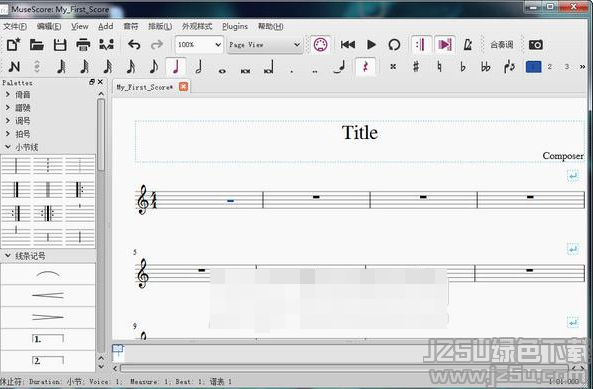Click the metronome icon

point(468,45)
